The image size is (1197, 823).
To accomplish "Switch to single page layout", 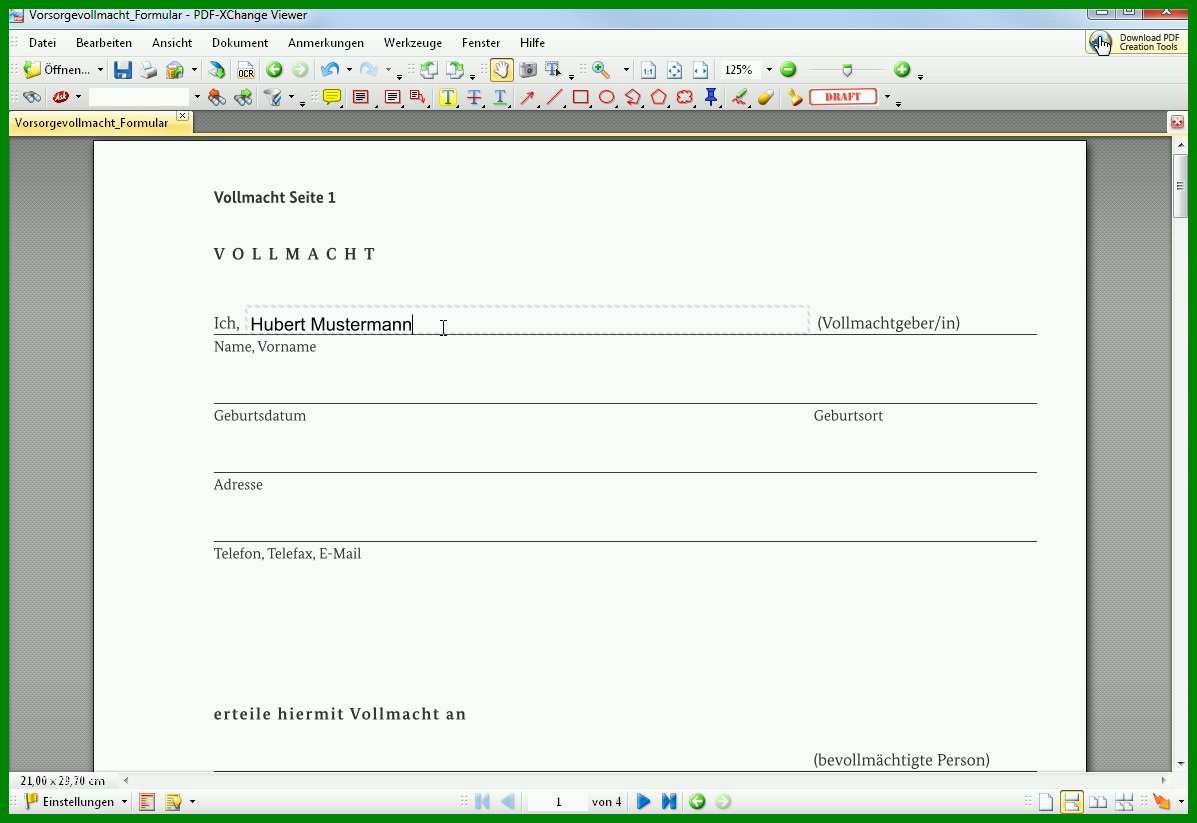I will click(x=1045, y=802).
